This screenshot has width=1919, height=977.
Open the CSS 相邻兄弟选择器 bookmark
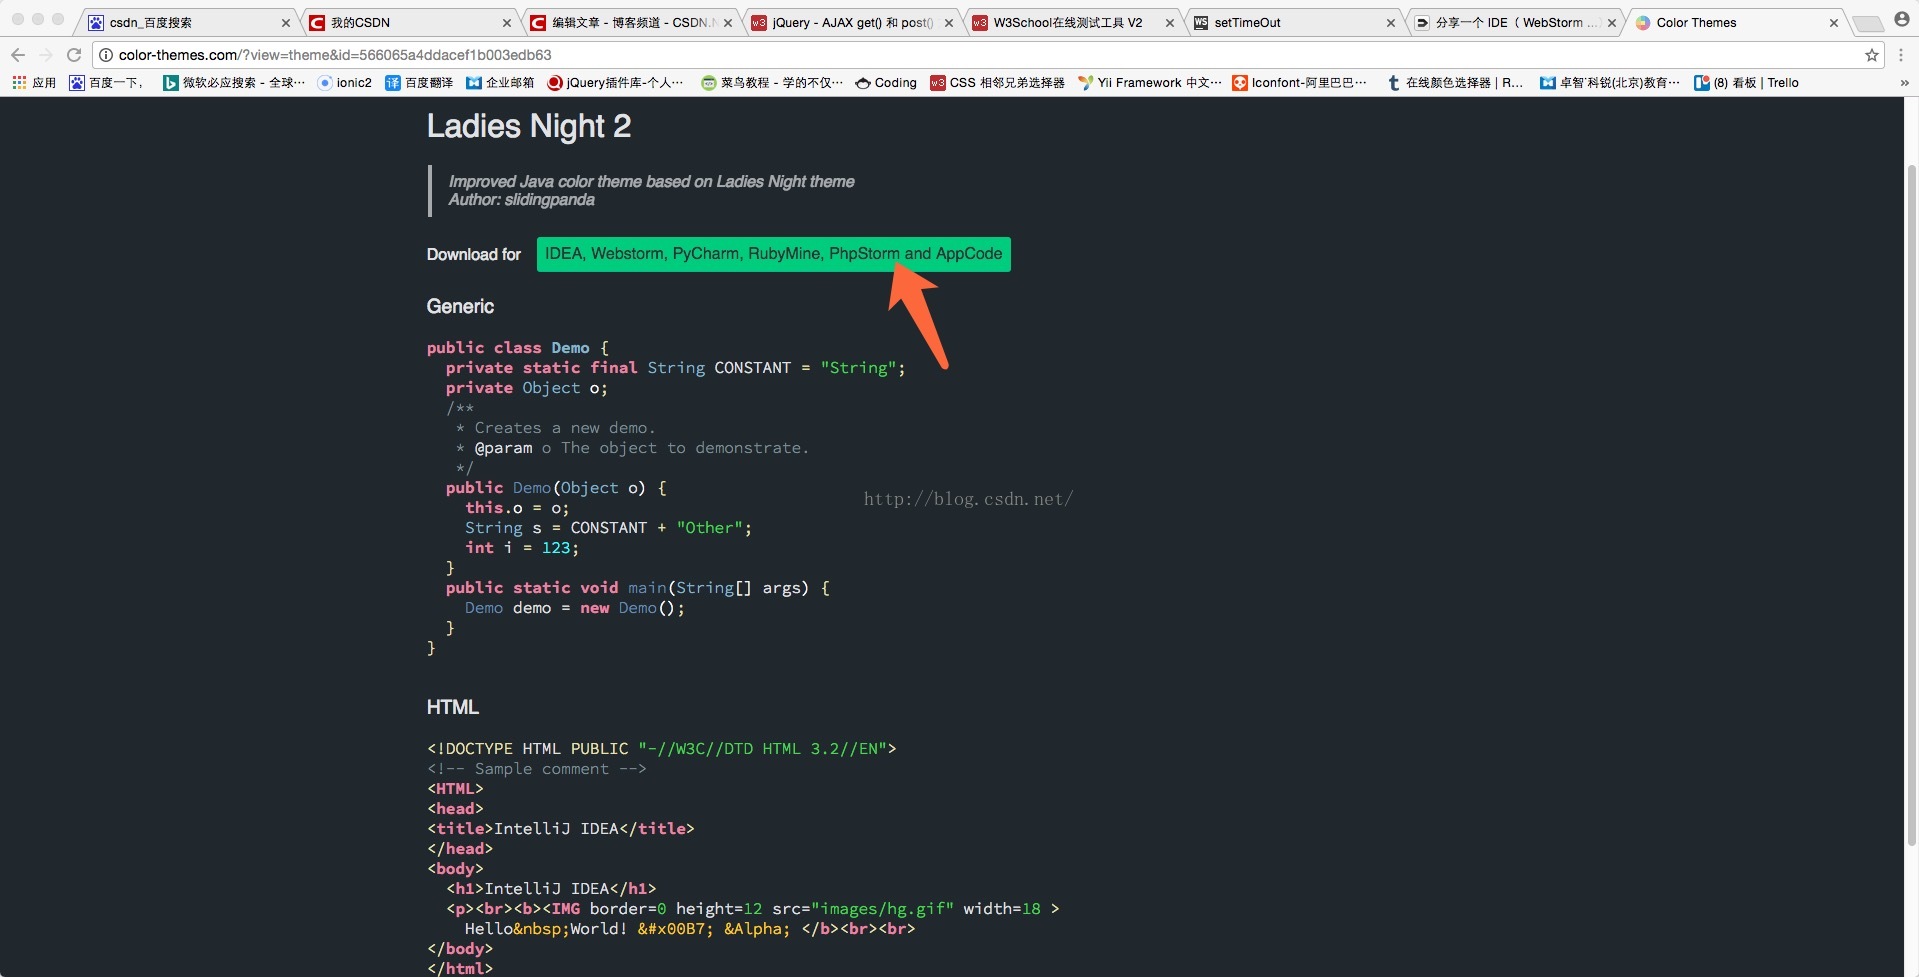point(997,83)
